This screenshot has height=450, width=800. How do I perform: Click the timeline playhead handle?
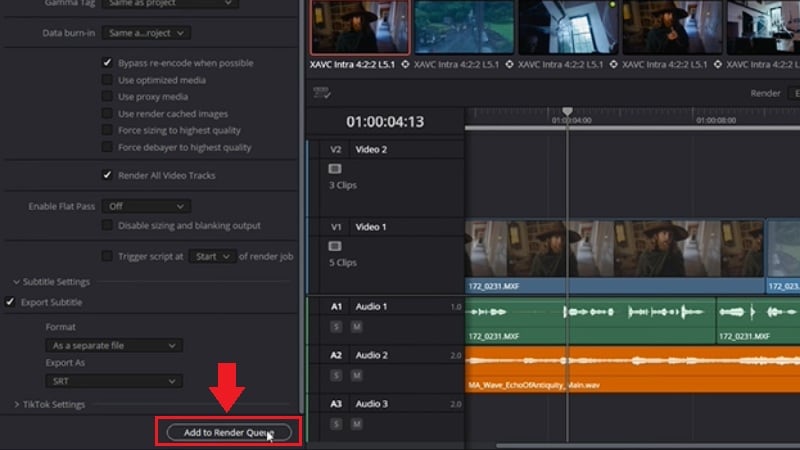[x=567, y=111]
